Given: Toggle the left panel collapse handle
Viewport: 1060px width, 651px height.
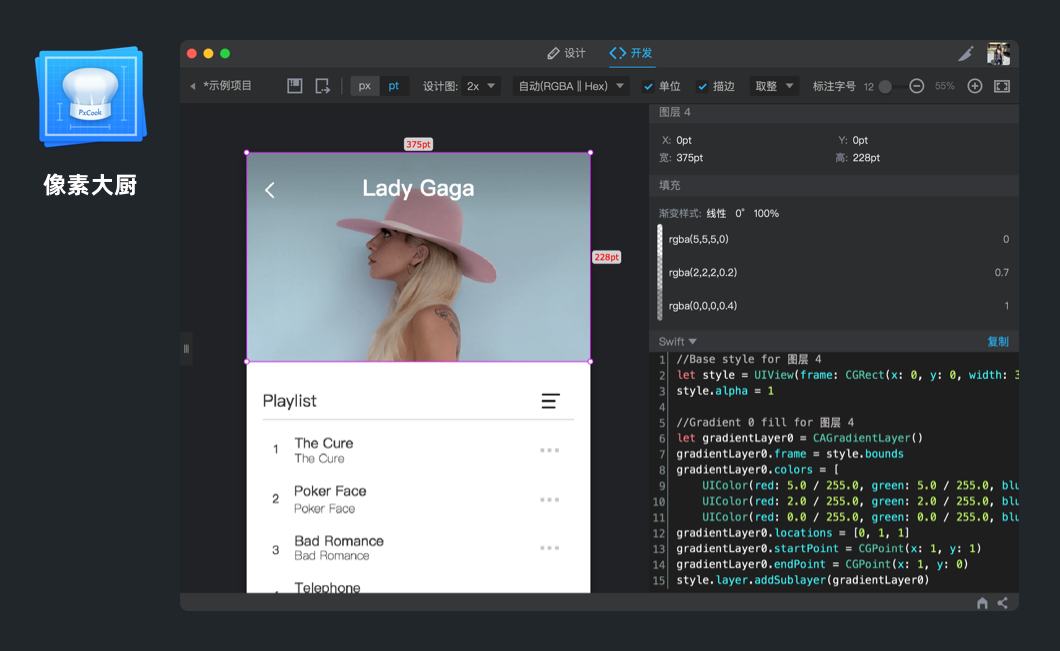Looking at the screenshot, I should click(186, 349).
